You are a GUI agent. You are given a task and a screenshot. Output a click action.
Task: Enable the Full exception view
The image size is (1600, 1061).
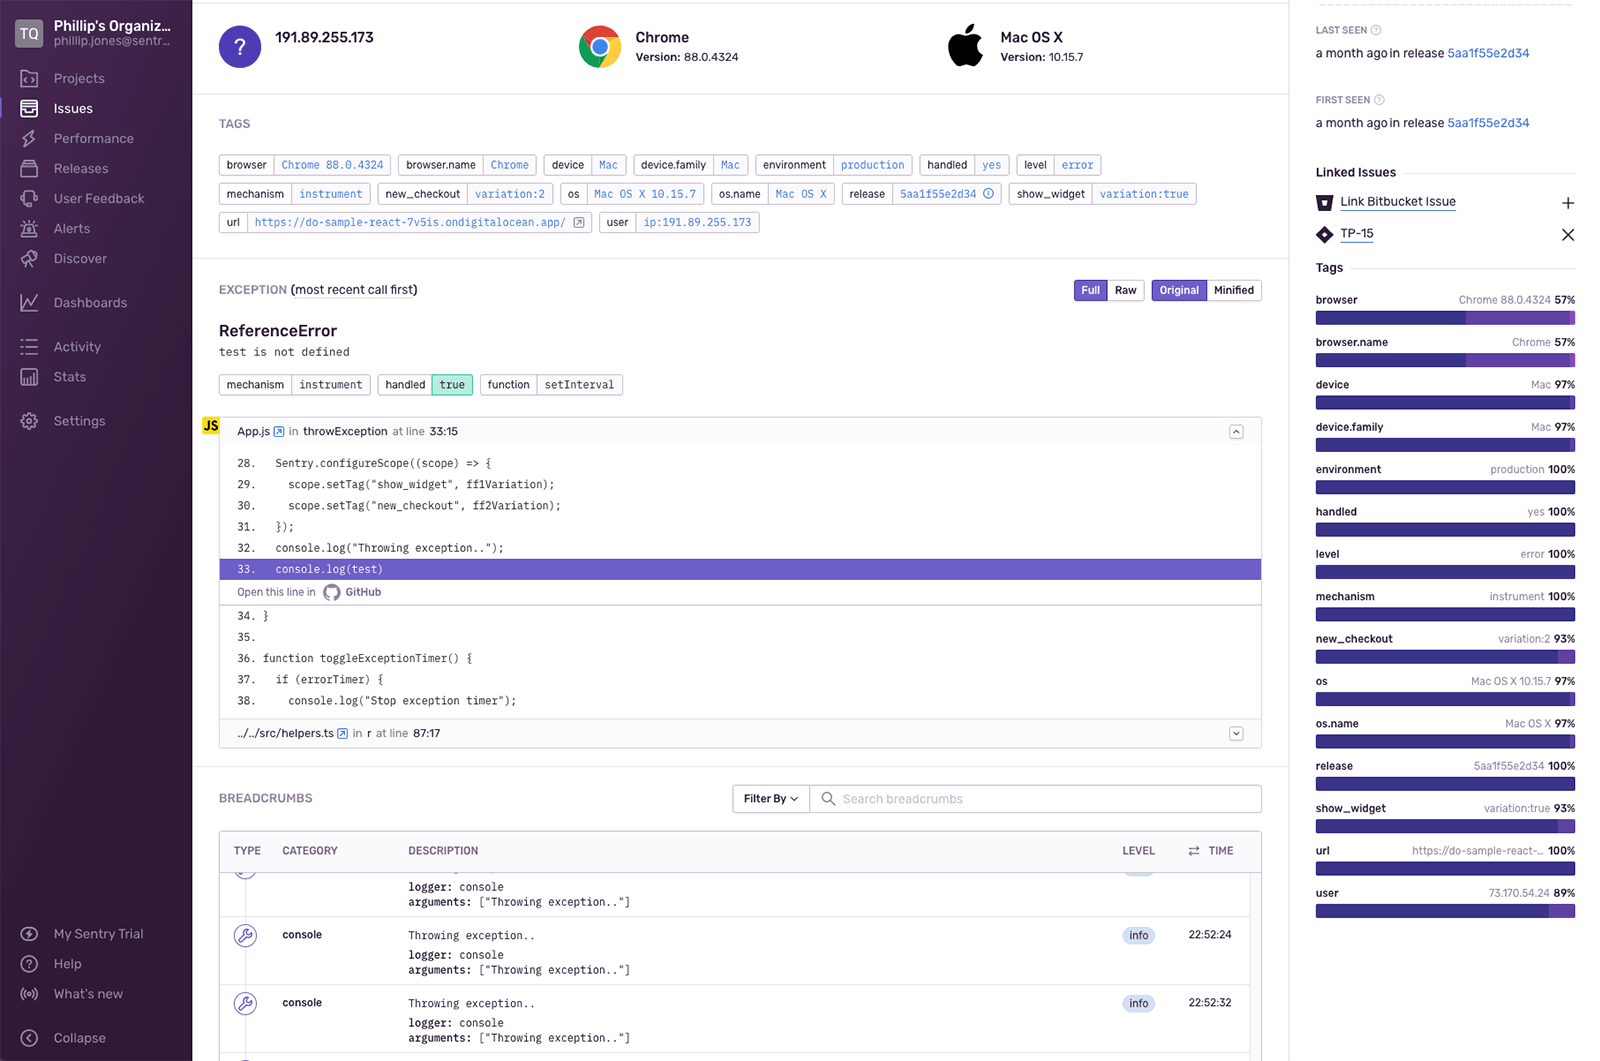(x=1090, y=290)
